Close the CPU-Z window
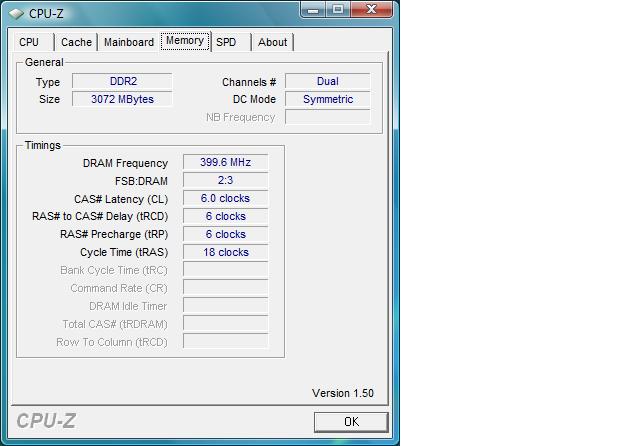The width and height of the screenshot is (640, 446). pos(371,10)
